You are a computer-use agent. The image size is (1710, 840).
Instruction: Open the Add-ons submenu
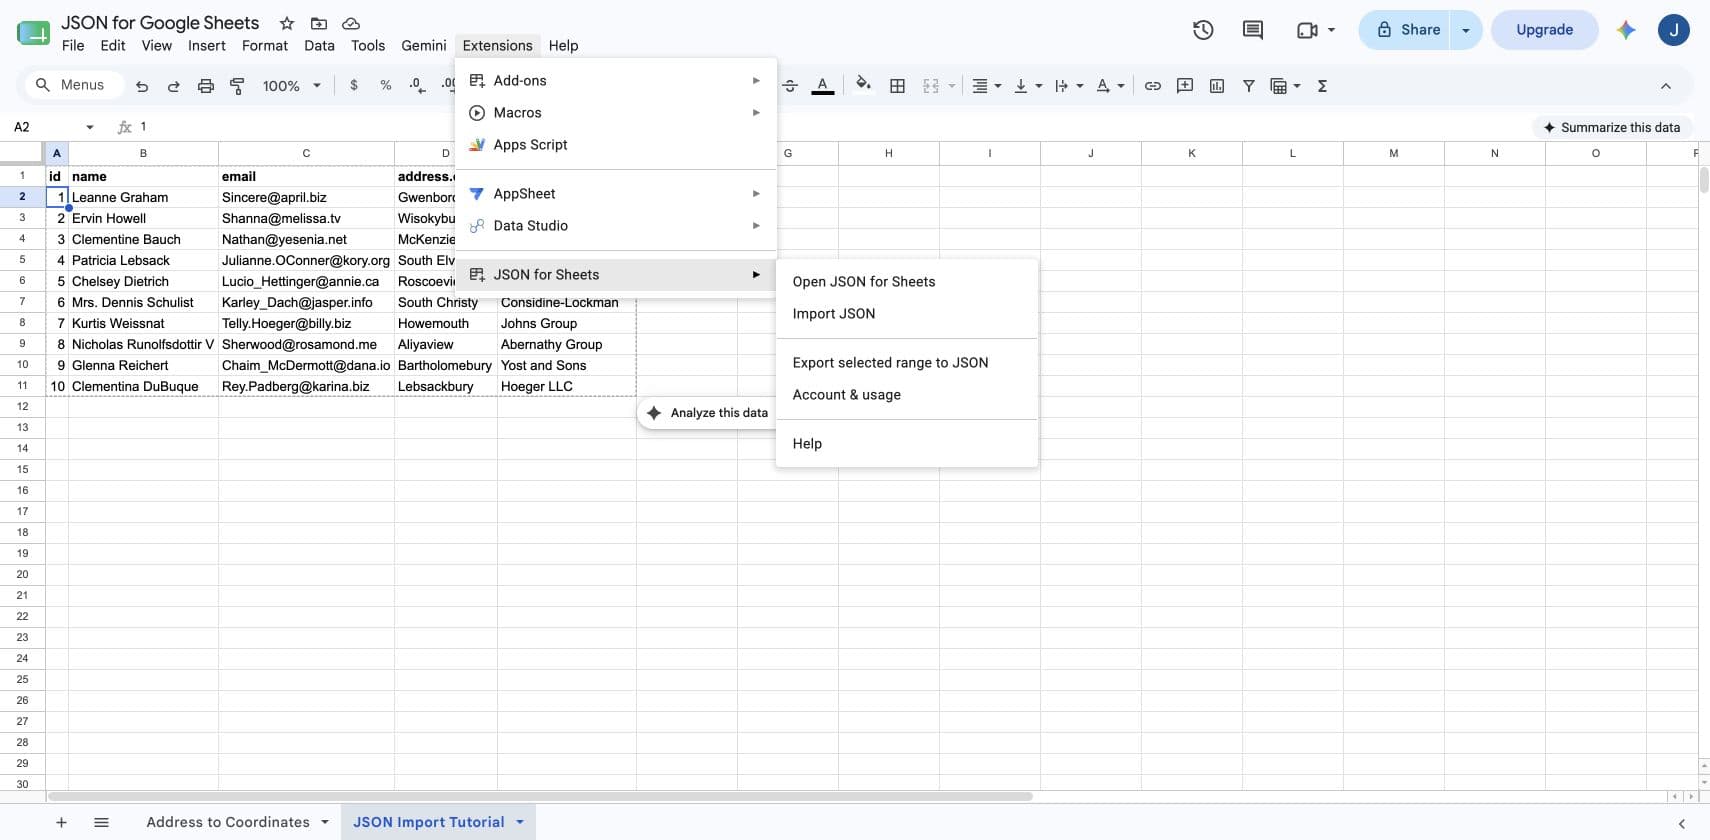coord(616,80)
